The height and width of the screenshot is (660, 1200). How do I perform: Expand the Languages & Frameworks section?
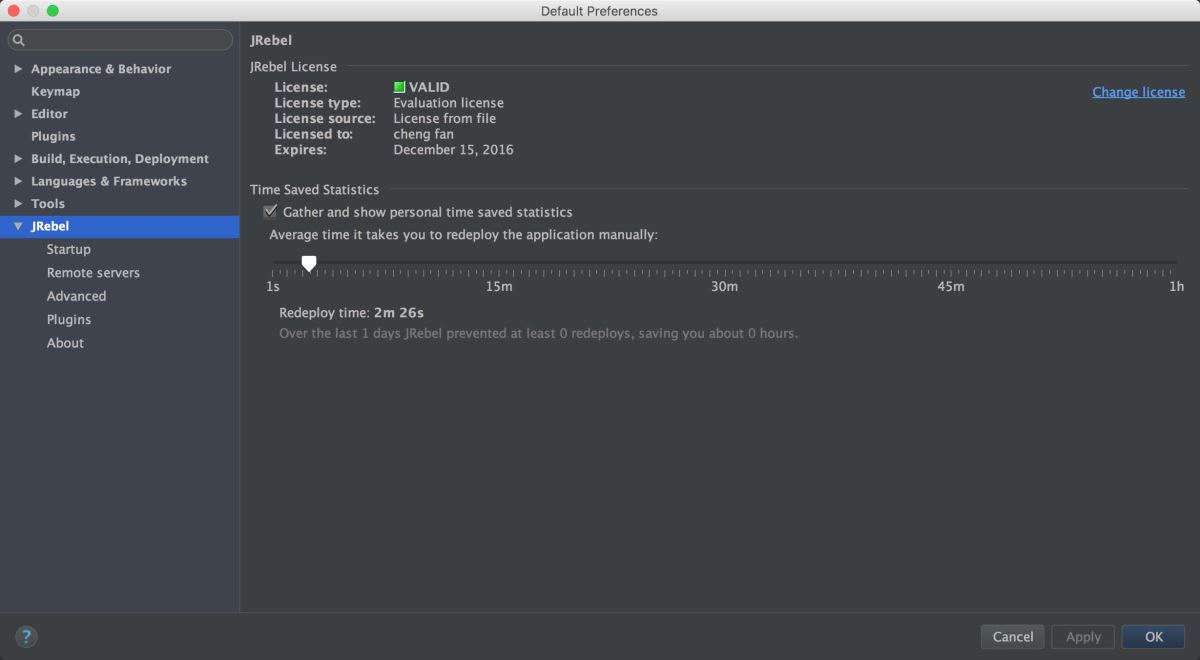tap(19, 181)
